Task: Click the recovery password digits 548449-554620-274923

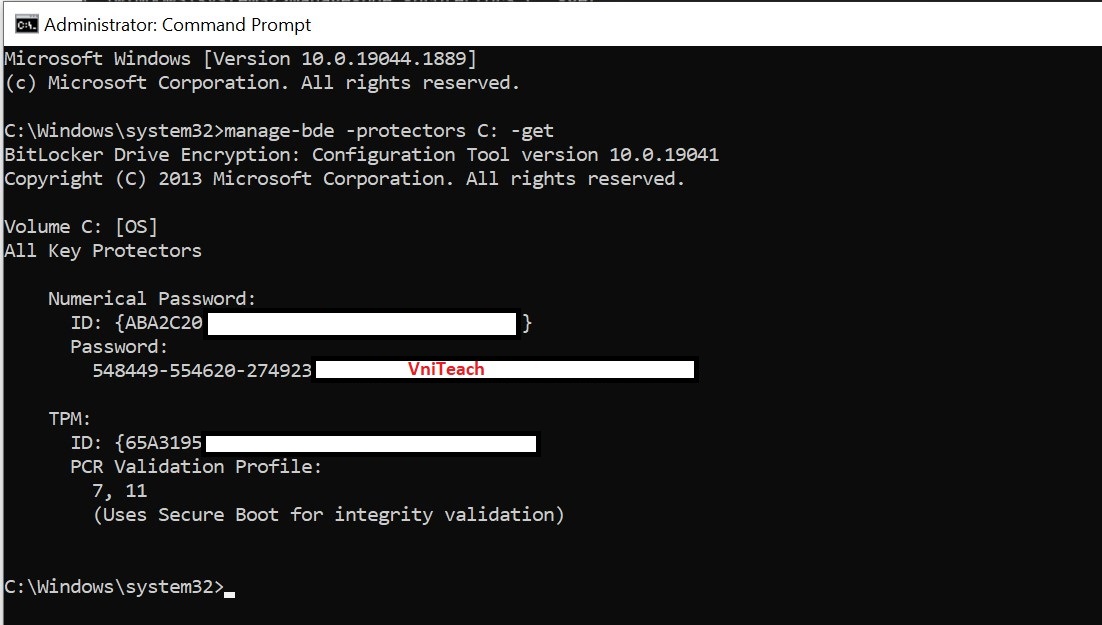Action: 203,371
